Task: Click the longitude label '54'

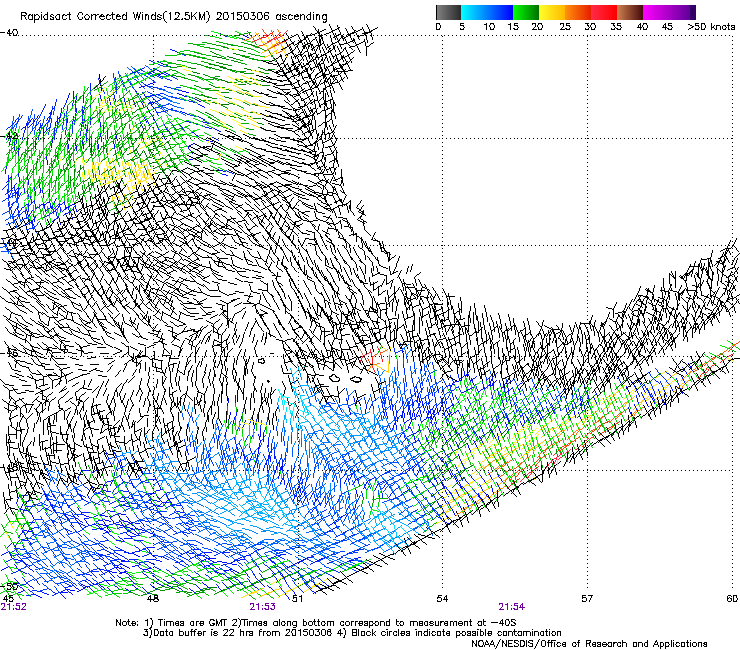Action: pyautogui.click(x=442, y=599)
